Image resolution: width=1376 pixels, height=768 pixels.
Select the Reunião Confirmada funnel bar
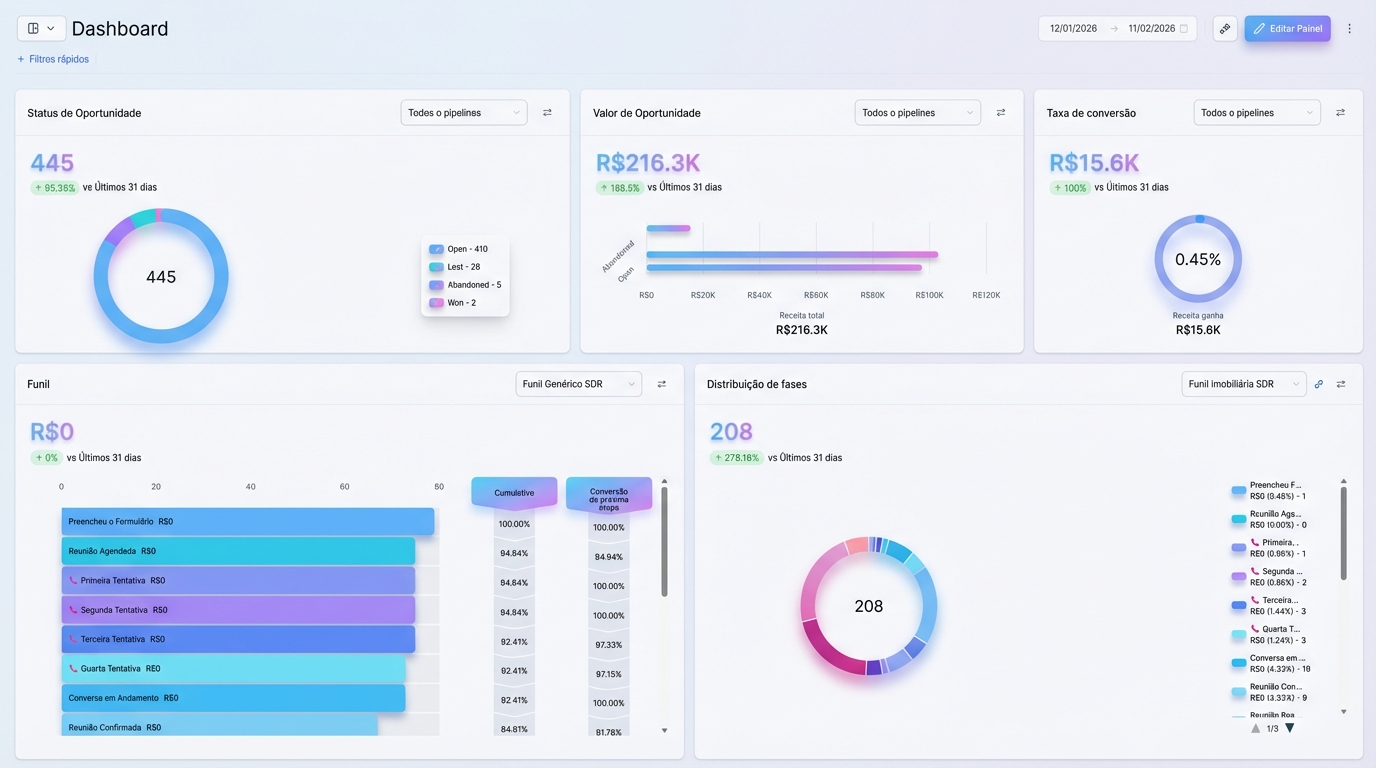[x=220, y=727]
